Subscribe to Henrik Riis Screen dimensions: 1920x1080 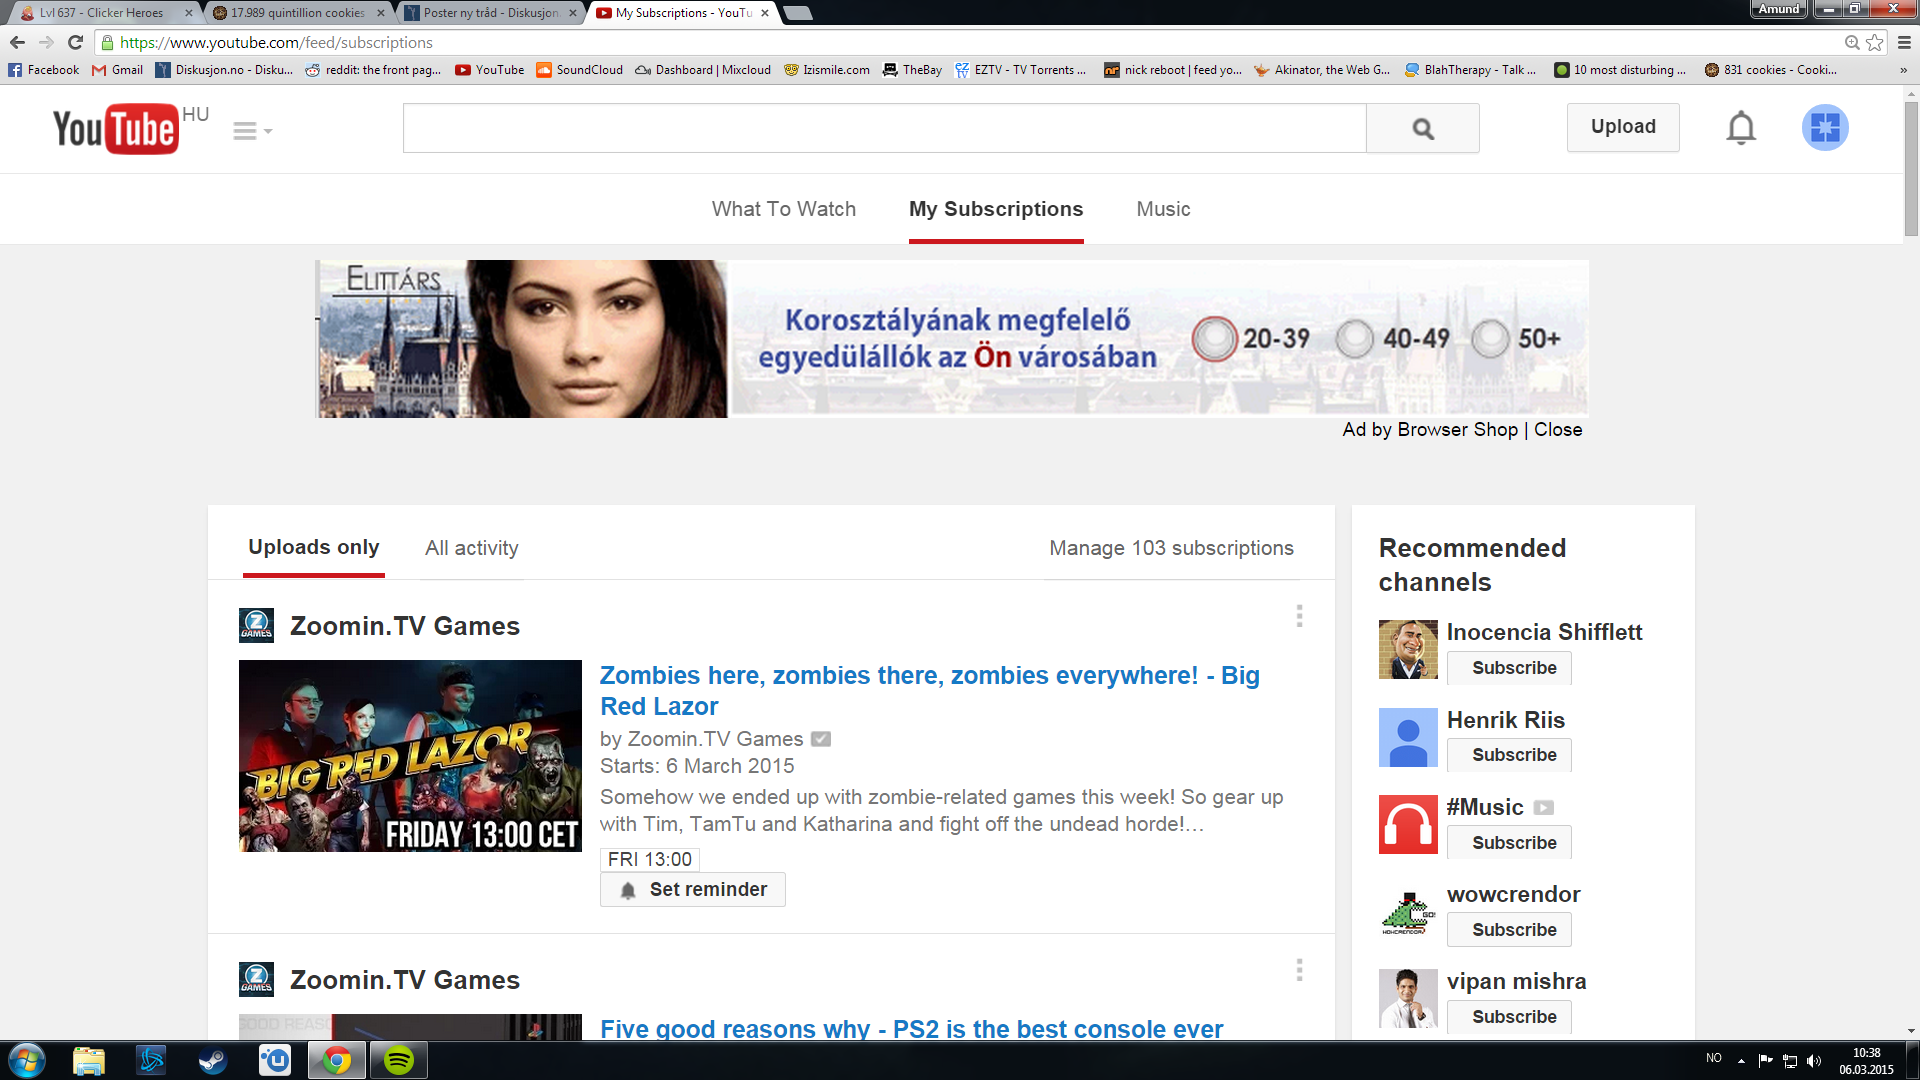[1508, 755]
